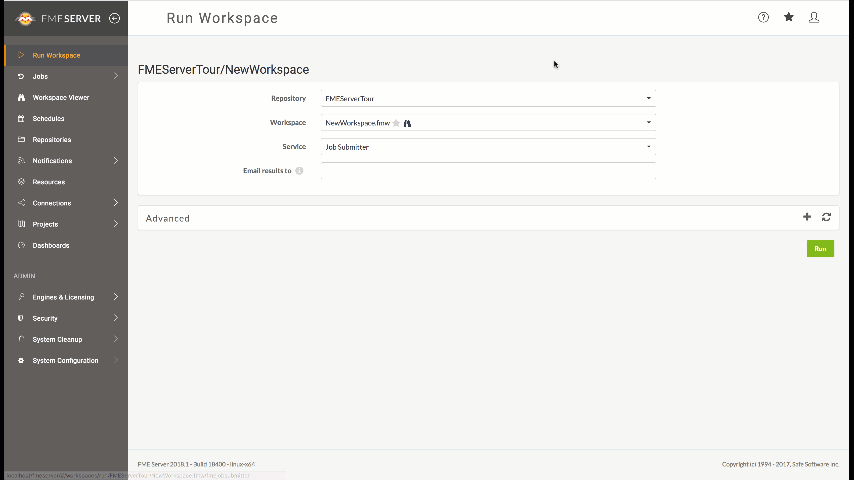Click the Run Workspace play icon

click(x=21, y=55)
